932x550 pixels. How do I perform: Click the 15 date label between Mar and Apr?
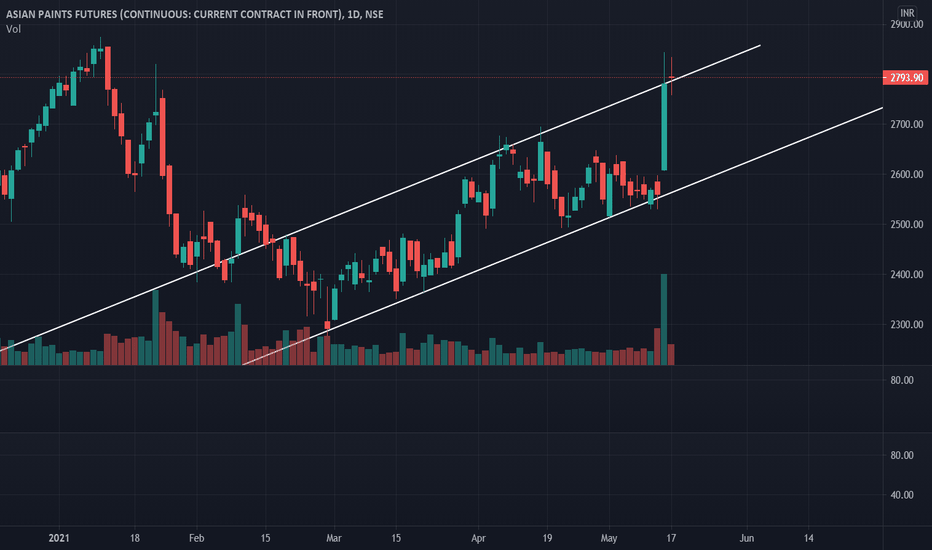click(x=396, y=538)
